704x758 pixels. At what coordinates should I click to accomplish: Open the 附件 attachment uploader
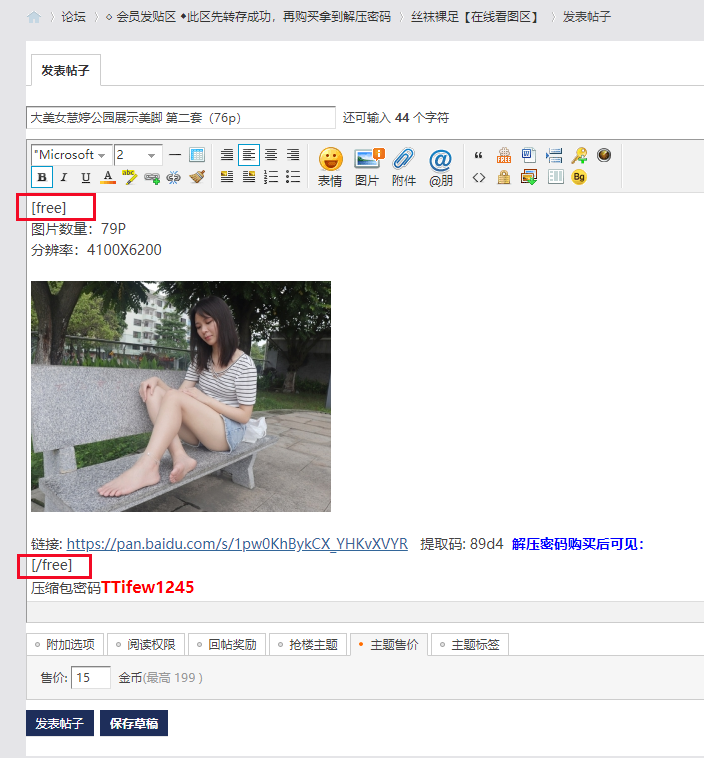(403, 166)
